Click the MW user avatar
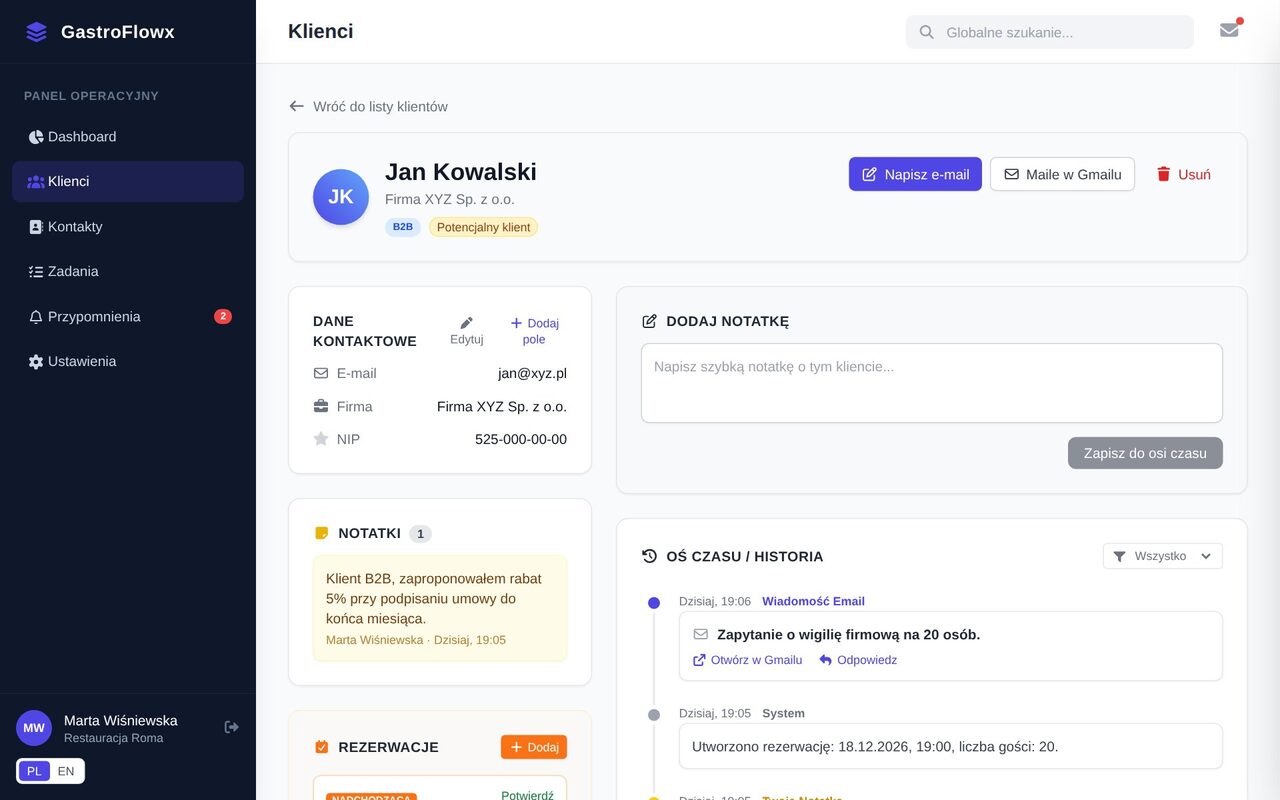This screenshot has width=1280, height=800. coord(34,728)
